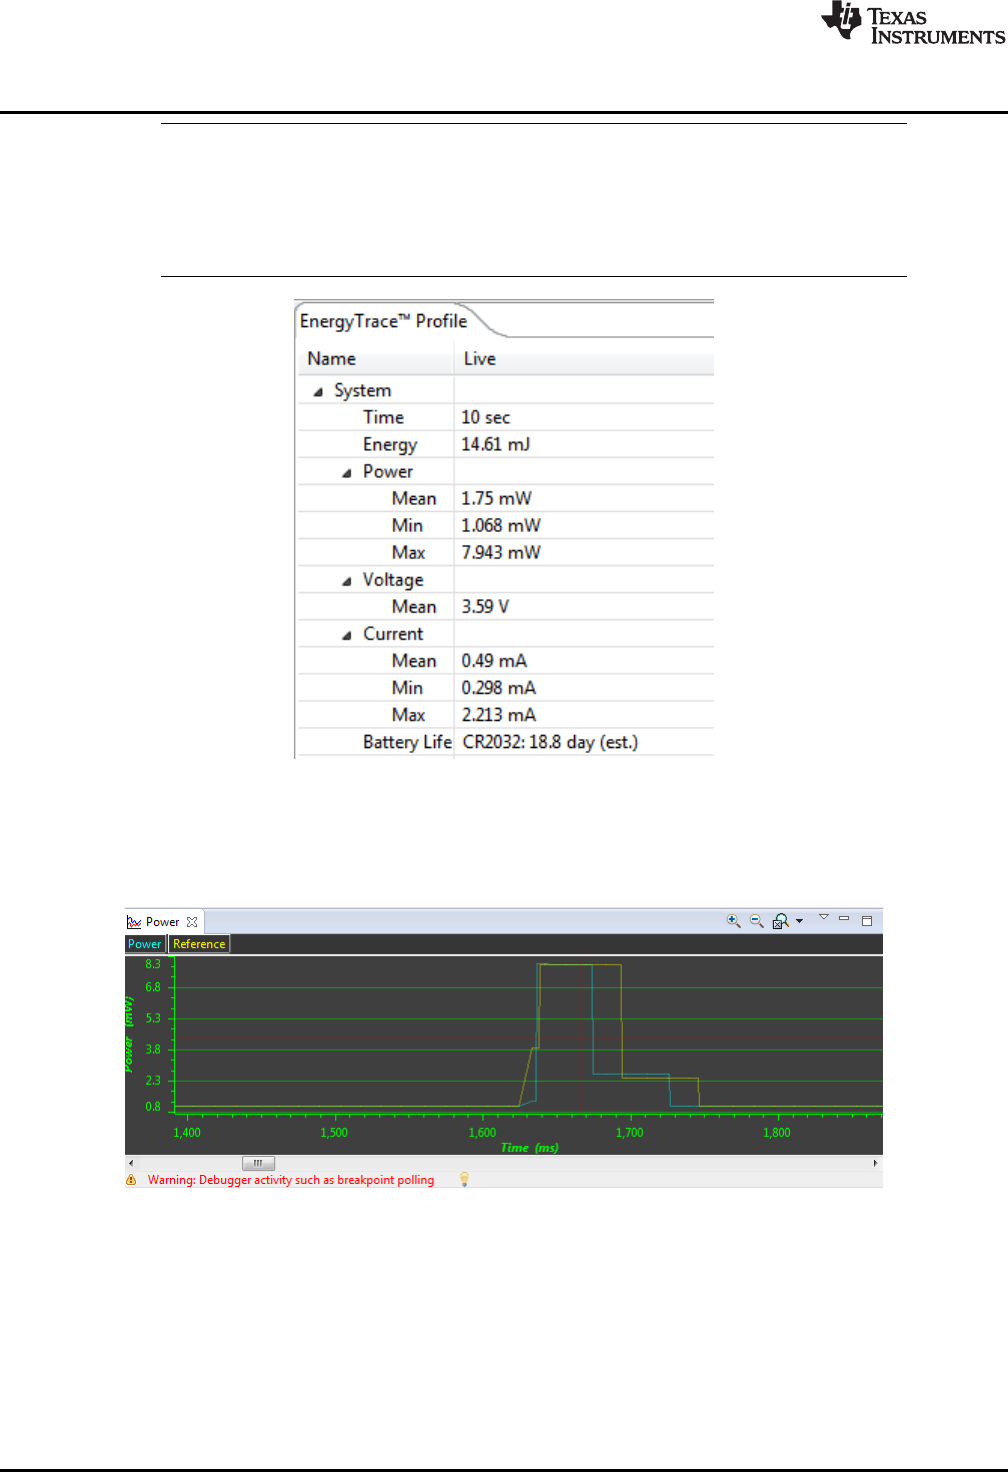Screen dimensions: 1008x1472
Task: Close the Power tab
Action: click(x=192, y=922)
